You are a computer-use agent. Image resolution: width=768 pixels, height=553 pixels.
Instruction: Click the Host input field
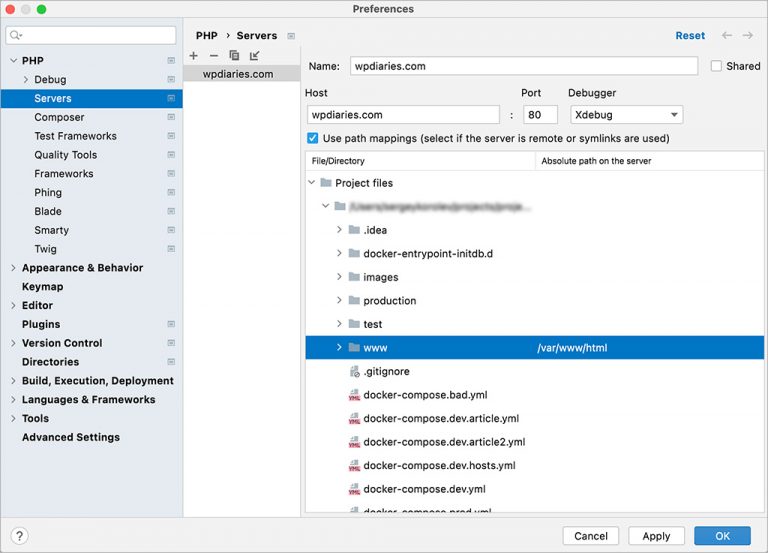coord(404,115)
